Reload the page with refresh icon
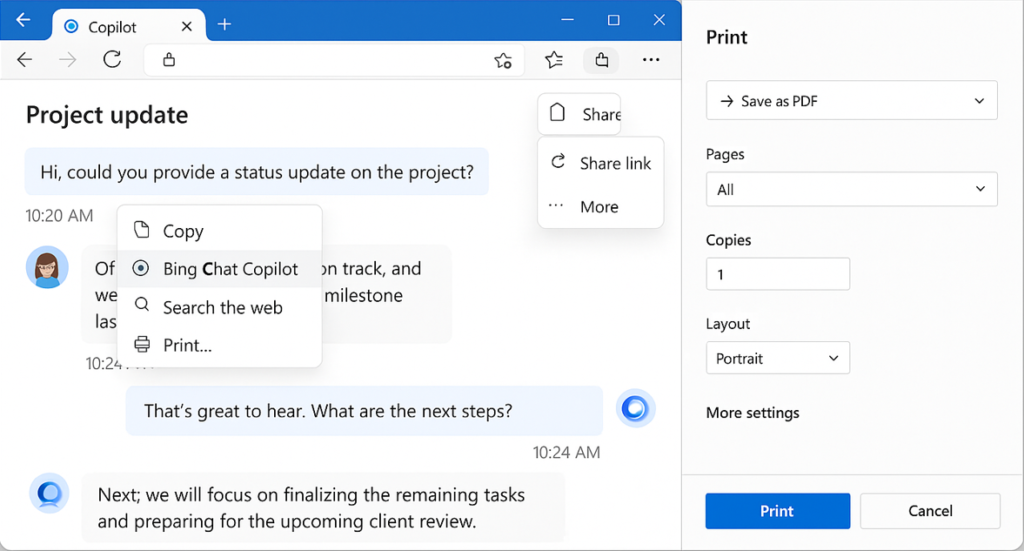 coord(112,60)
